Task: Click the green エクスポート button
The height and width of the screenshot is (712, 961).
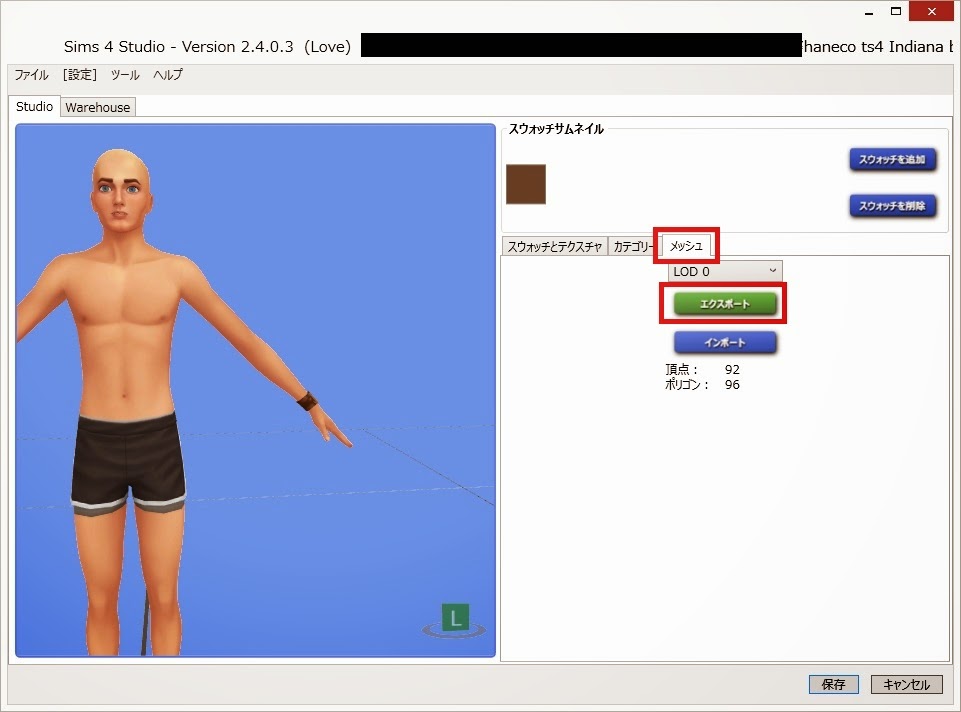Action: [x=725, y=303]
